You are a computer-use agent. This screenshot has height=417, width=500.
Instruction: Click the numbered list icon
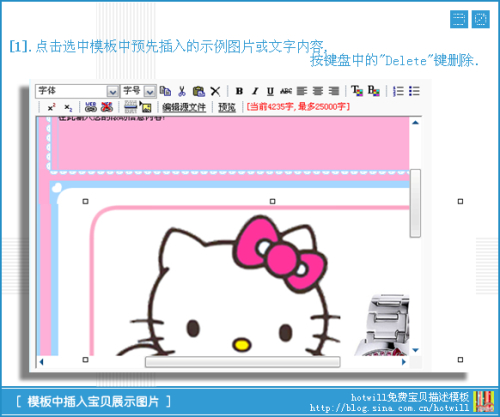pyautogui.click(x=398, y=91)
